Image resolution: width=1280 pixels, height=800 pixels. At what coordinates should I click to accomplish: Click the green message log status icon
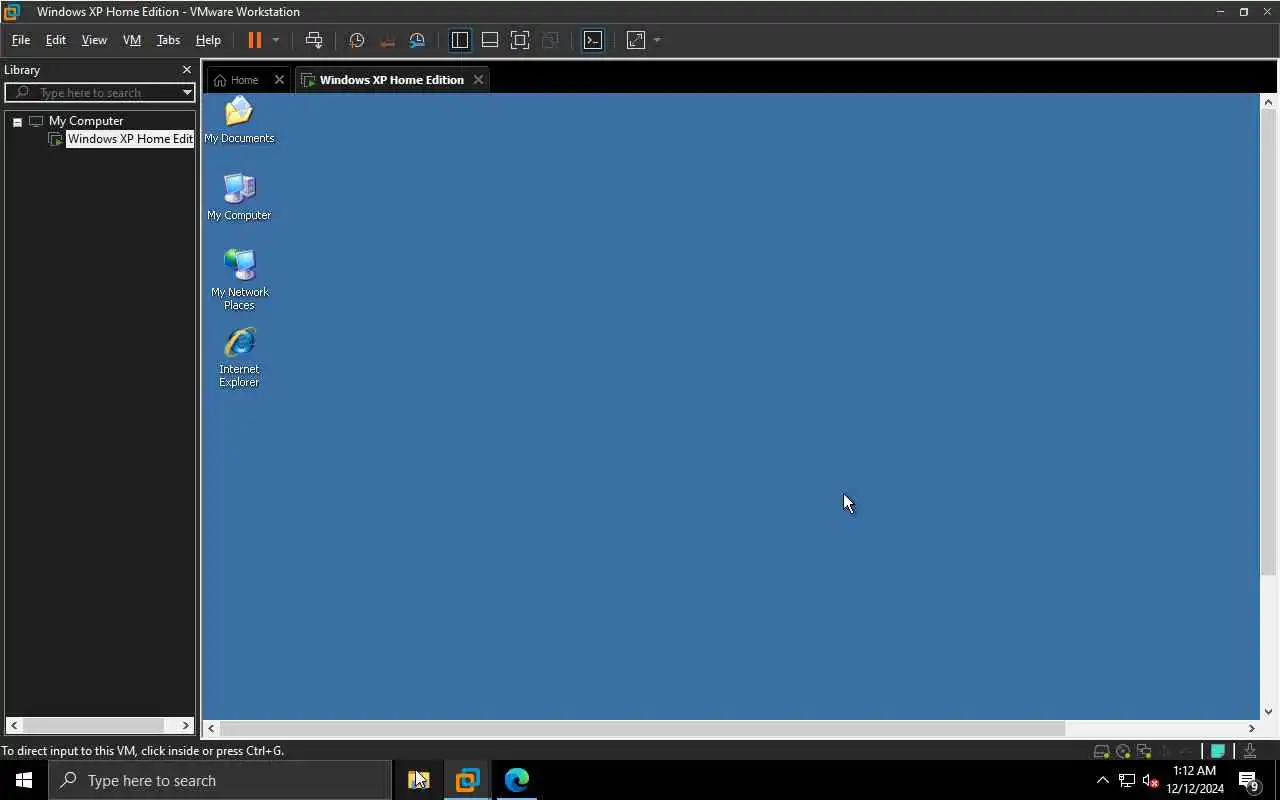click(1217, 751)
